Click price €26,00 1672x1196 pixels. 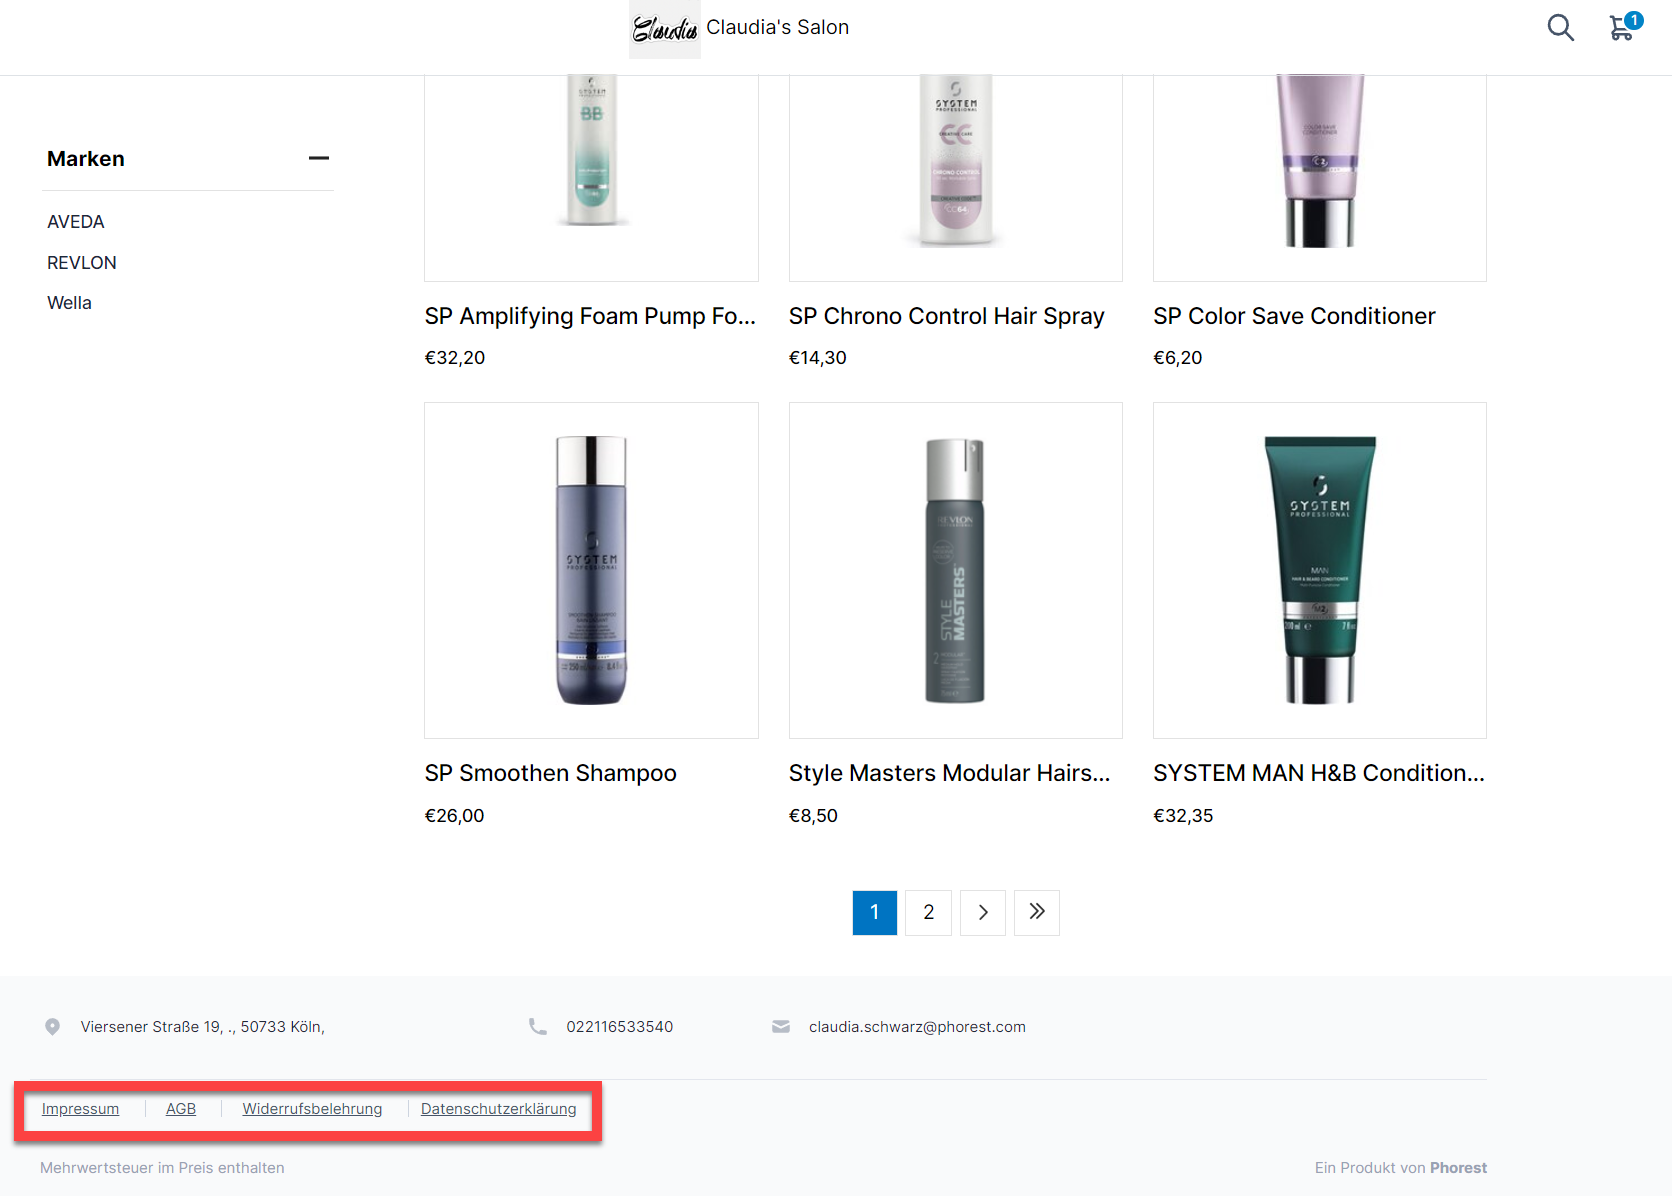(454, 816)
